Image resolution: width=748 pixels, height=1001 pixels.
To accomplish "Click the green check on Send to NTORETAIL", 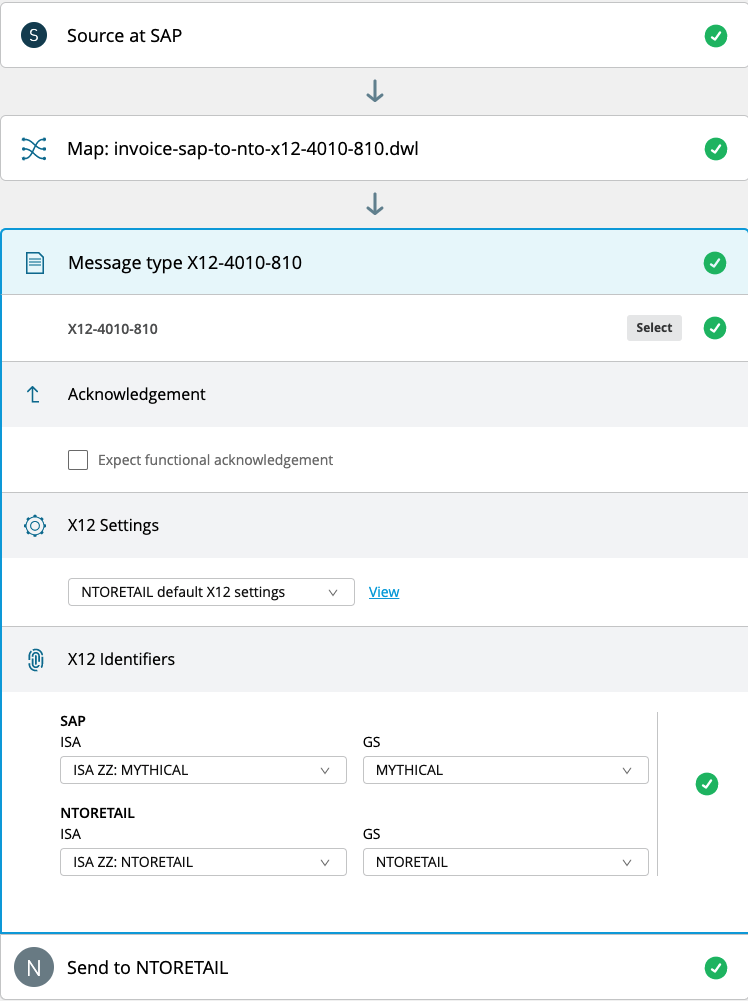I will [715, 968].
